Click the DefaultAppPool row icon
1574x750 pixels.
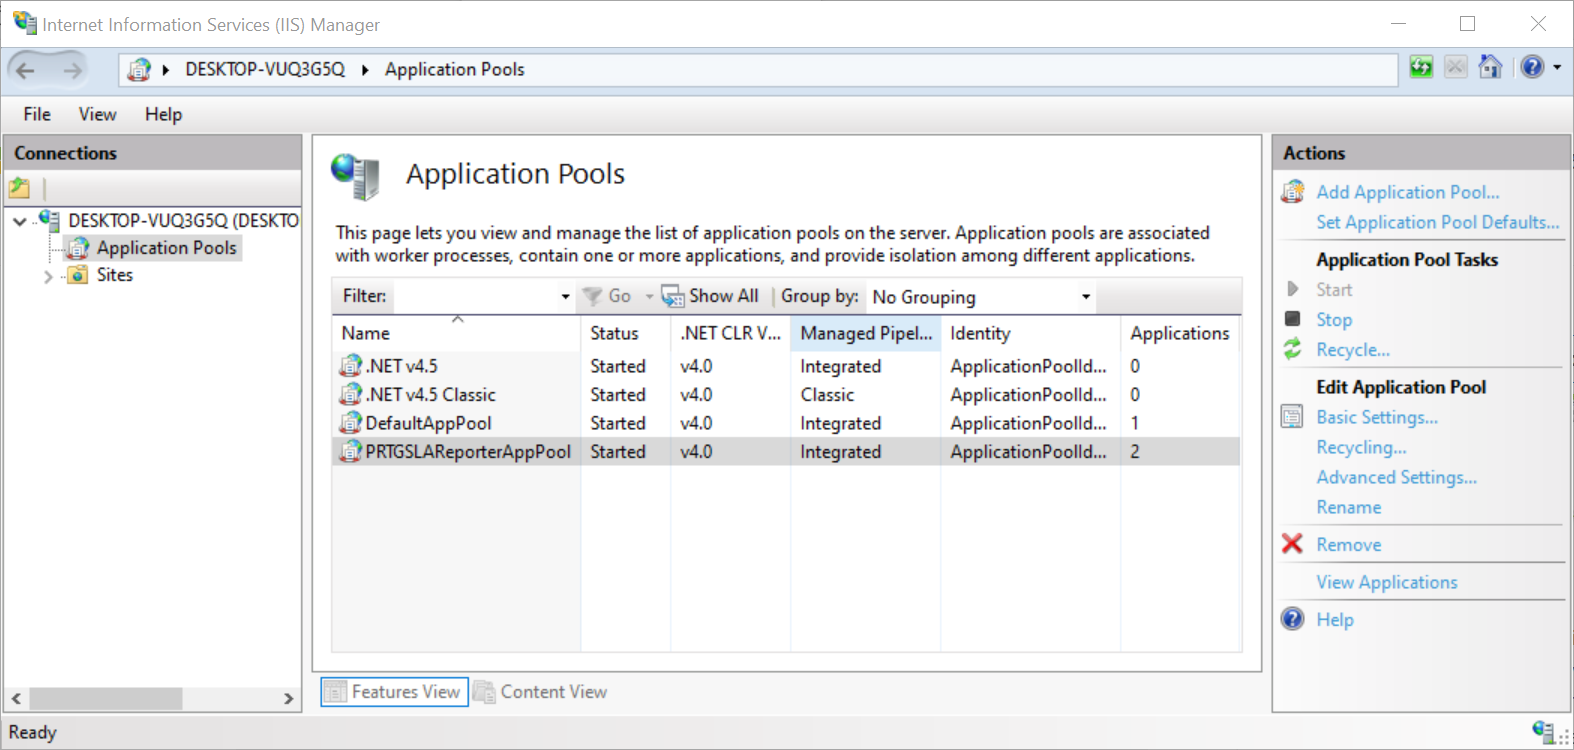point(350,423)
